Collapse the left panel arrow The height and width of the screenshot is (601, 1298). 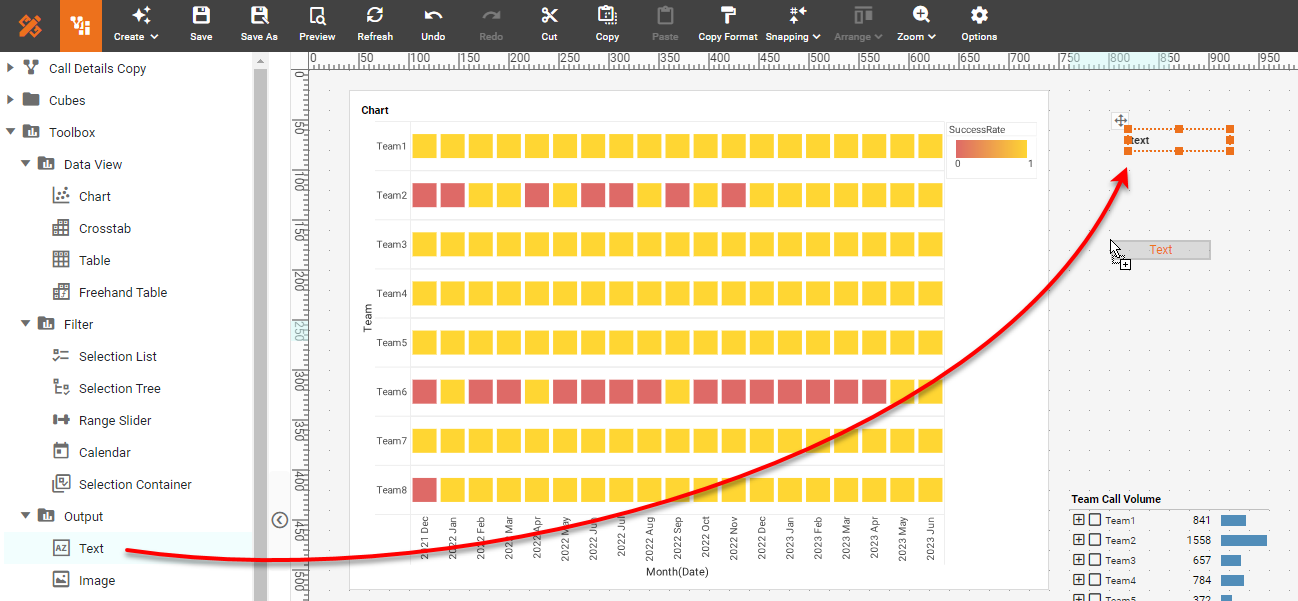tap(279, 519)
